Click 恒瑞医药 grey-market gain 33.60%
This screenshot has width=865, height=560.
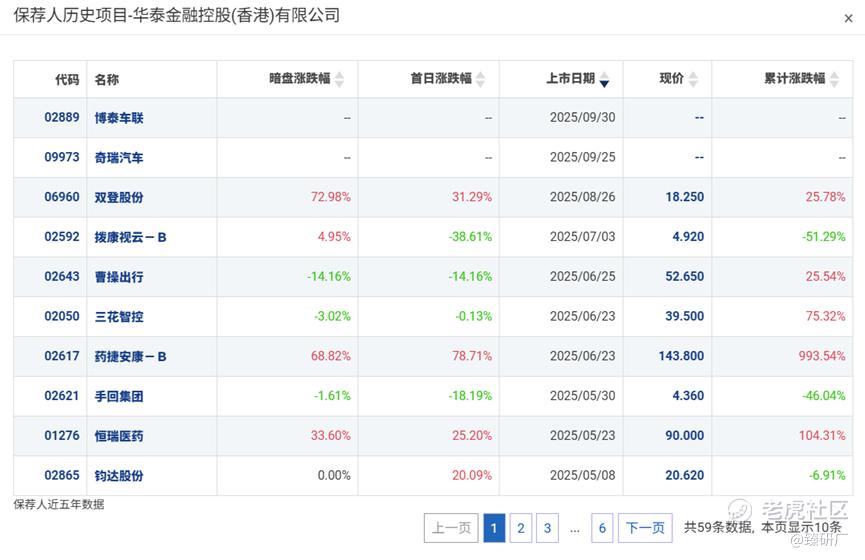(330, 435)
